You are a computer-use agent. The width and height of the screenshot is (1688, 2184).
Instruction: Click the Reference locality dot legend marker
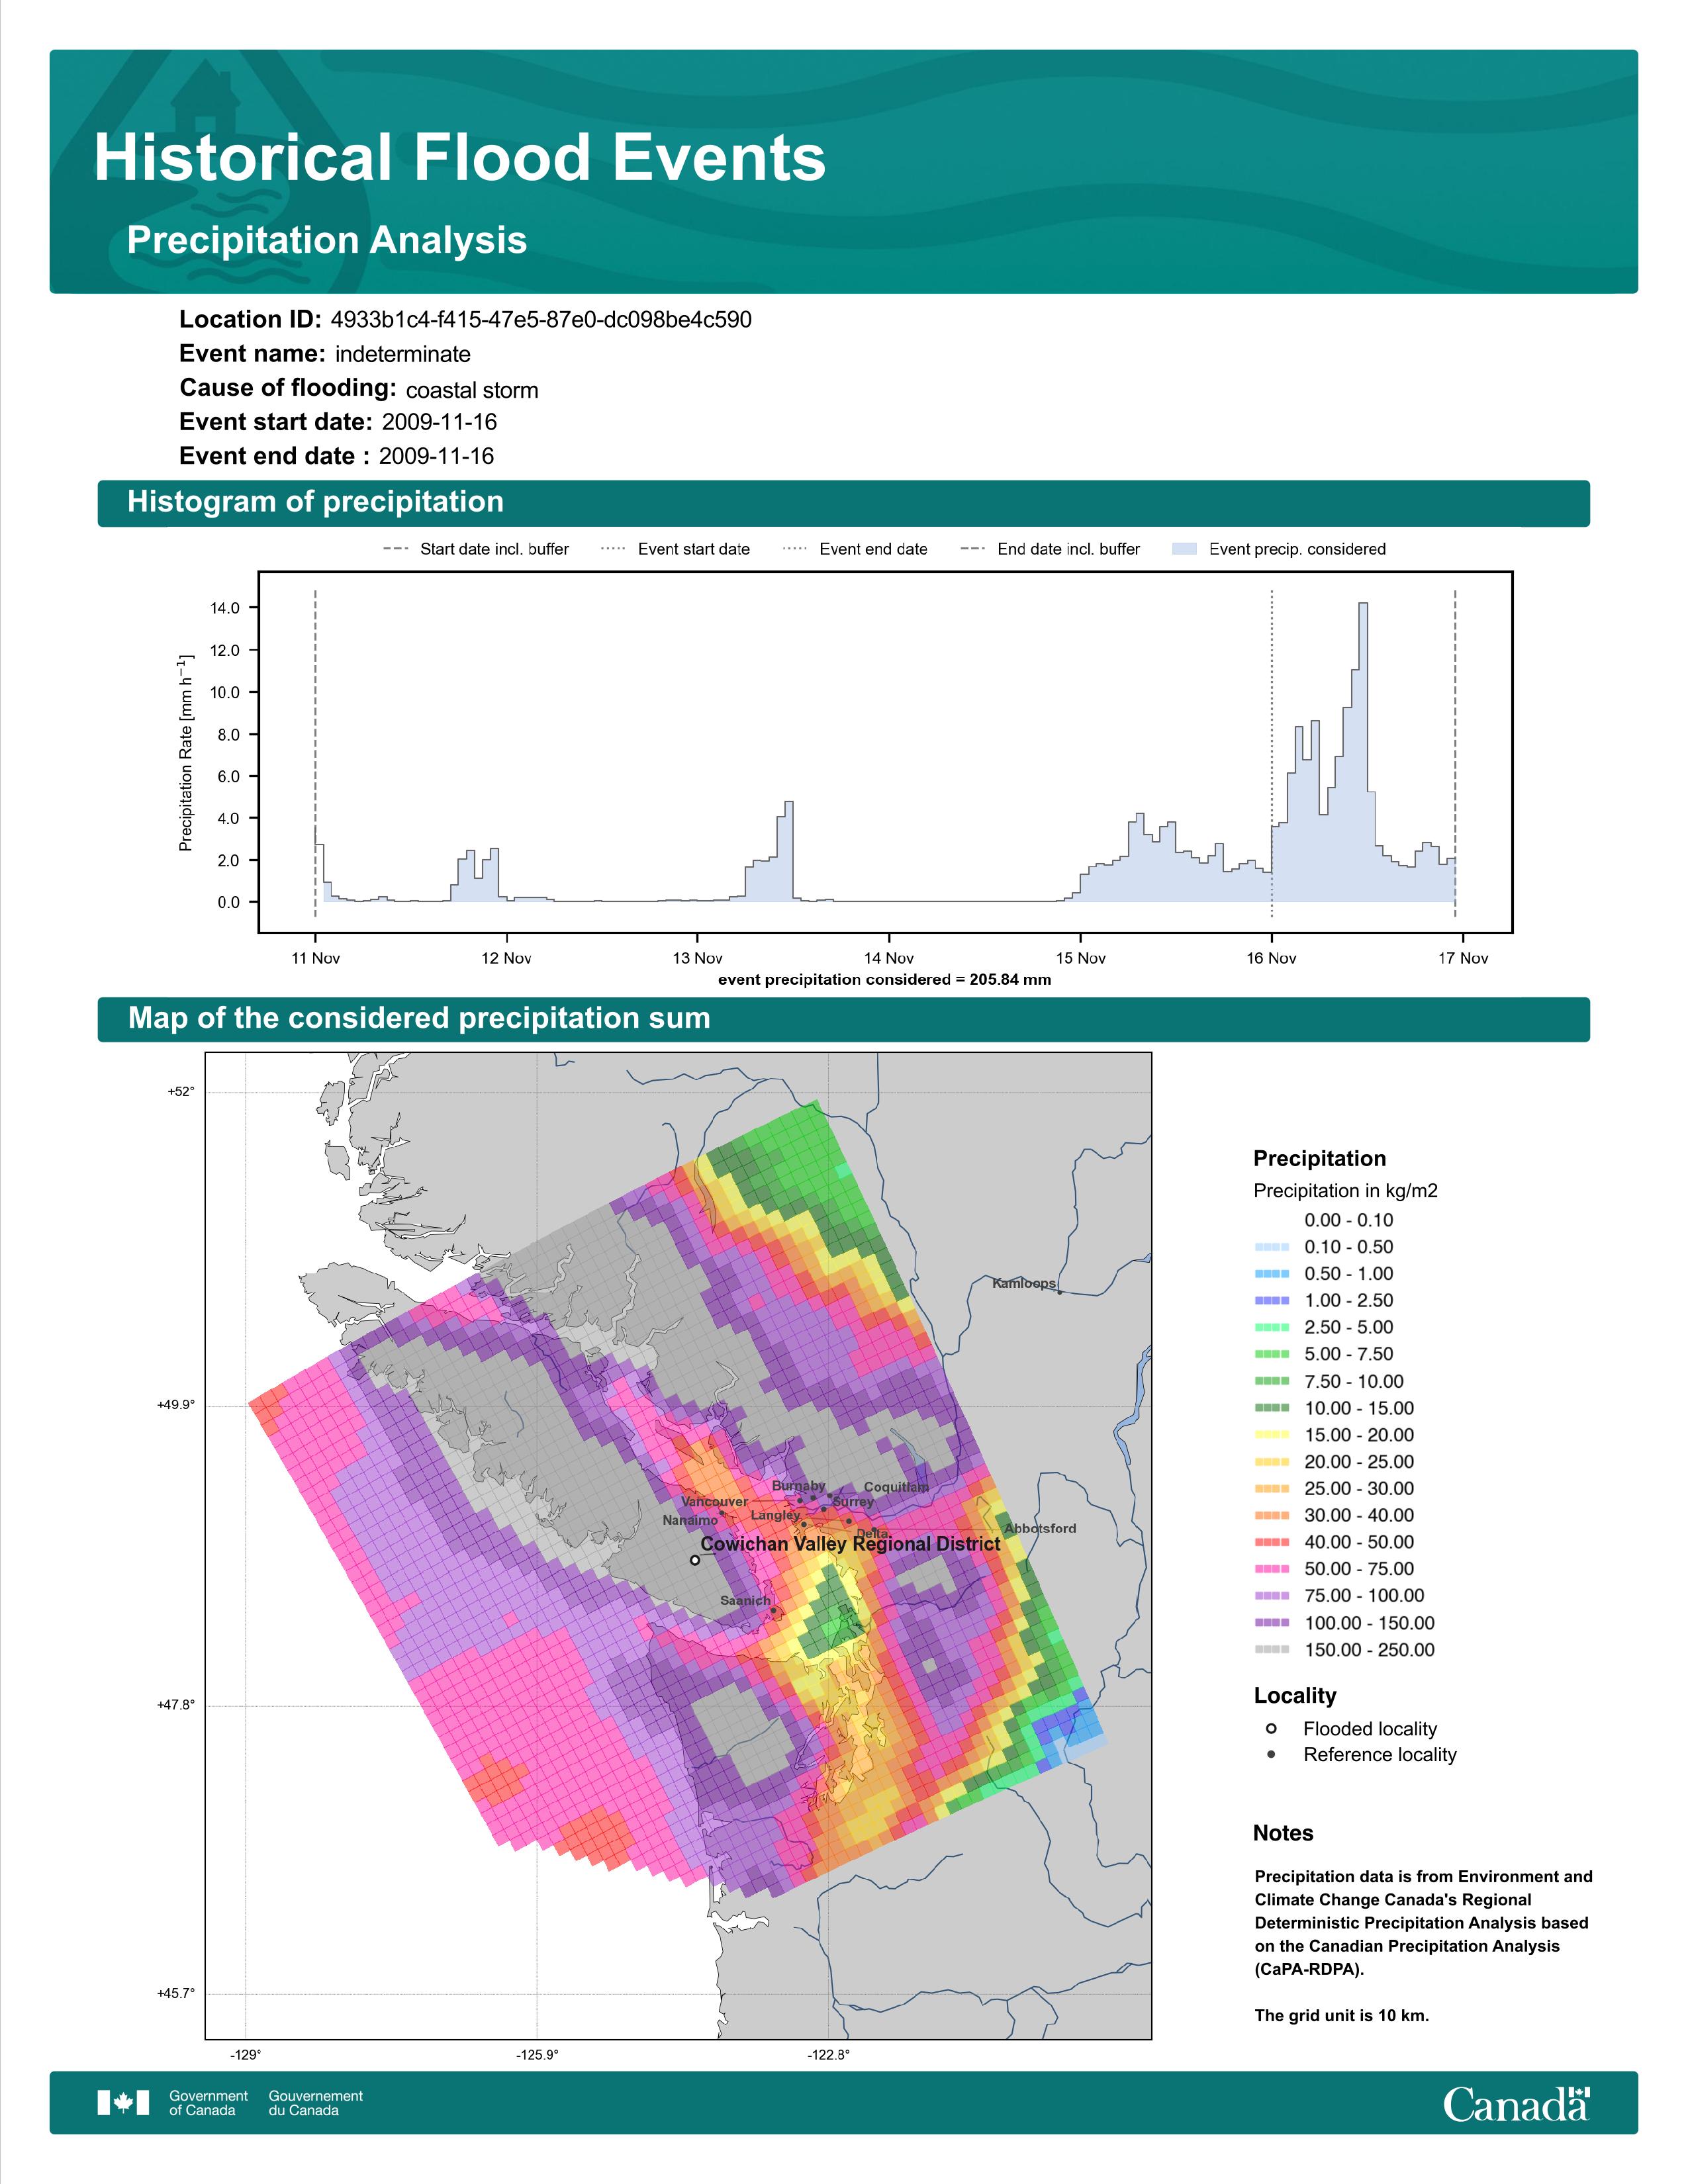point(1271,1754)
